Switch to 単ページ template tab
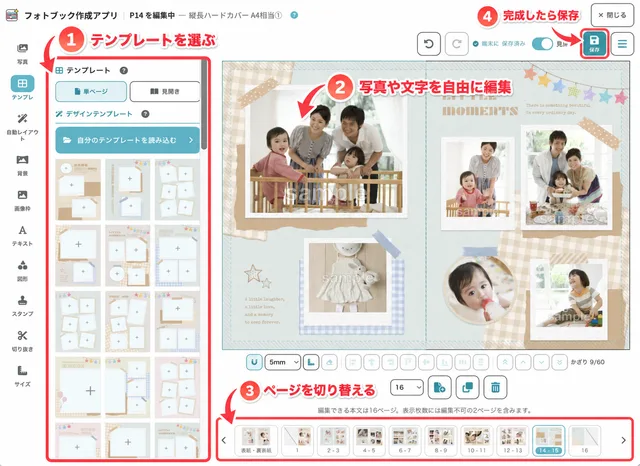 (91, 91)
